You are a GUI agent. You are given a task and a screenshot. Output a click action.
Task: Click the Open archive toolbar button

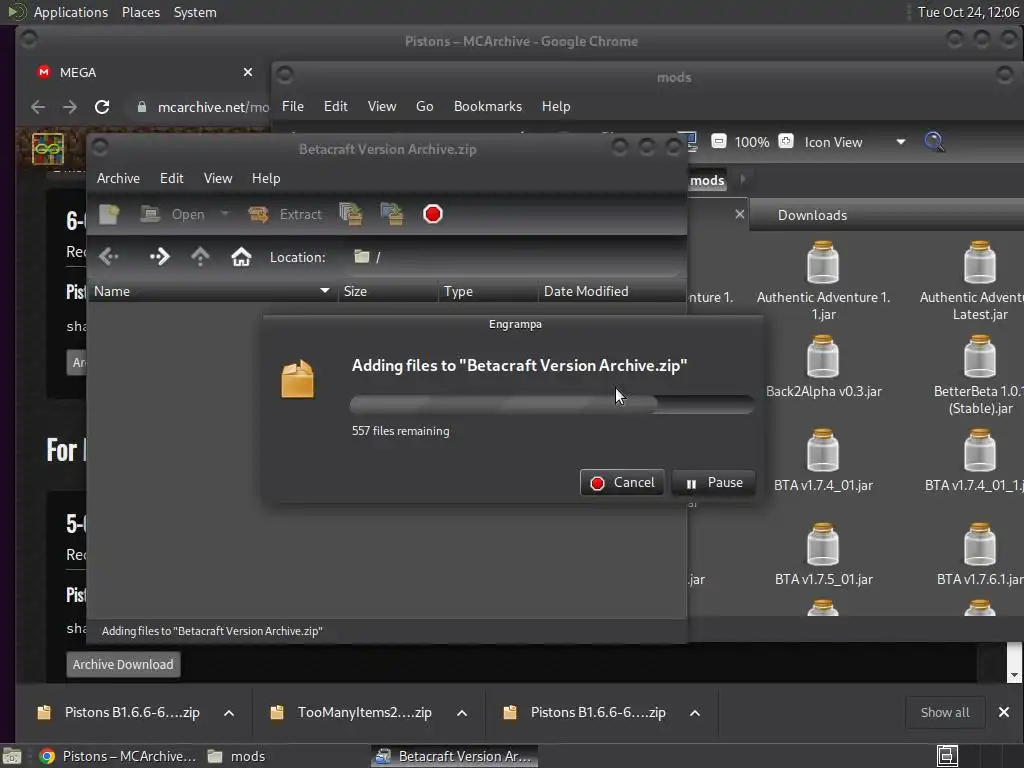click(x=173, y=214)
